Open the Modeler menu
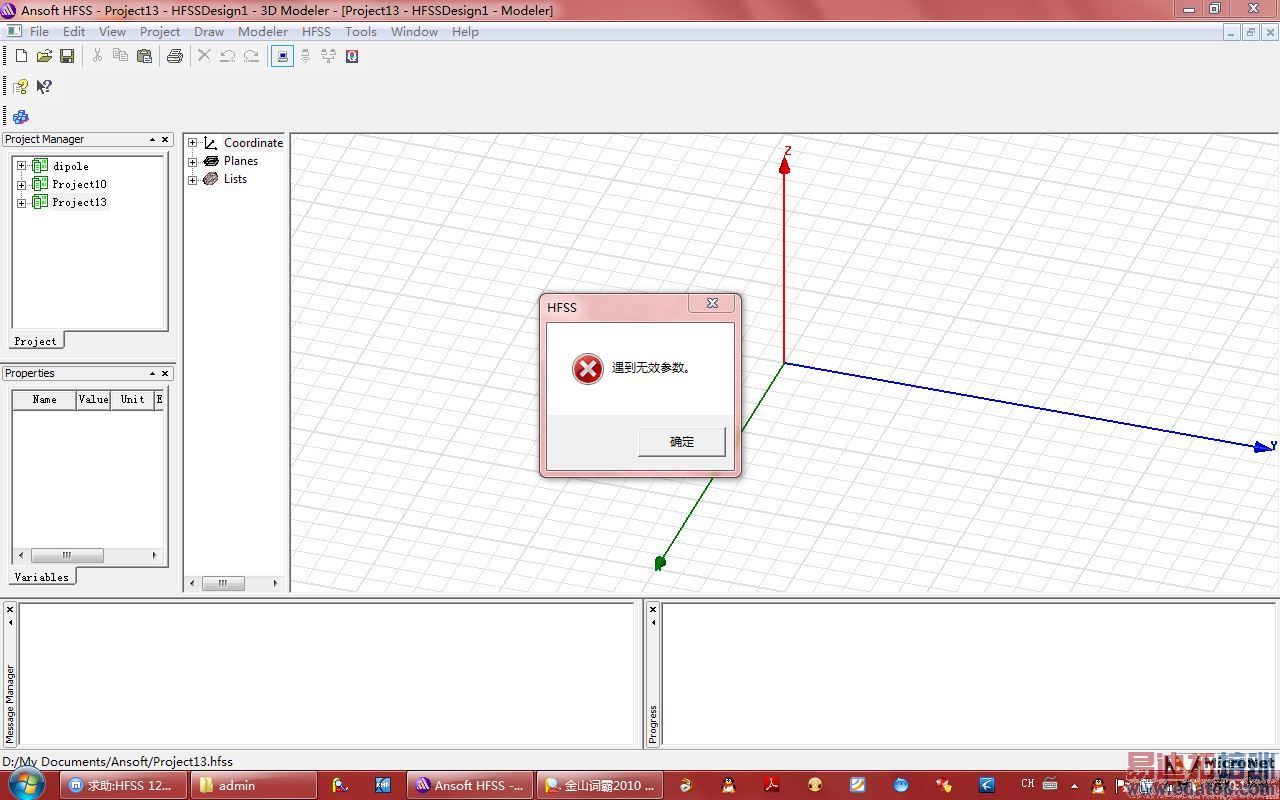1280x800 pixels. (x=263, y=32)
